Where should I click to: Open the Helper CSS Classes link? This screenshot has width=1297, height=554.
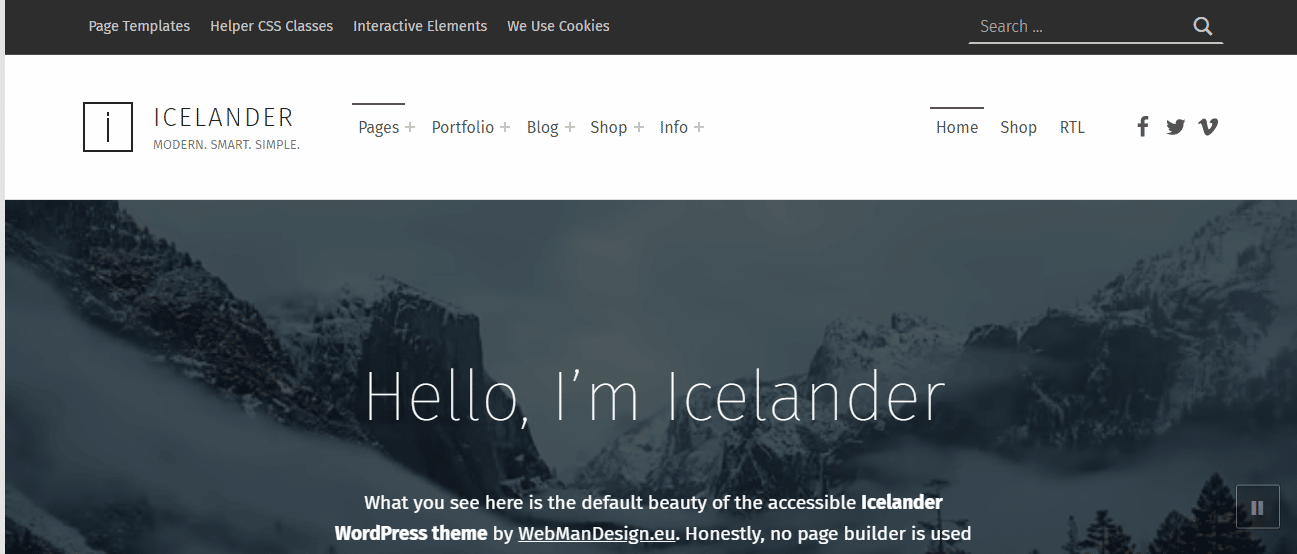(271, 26)
